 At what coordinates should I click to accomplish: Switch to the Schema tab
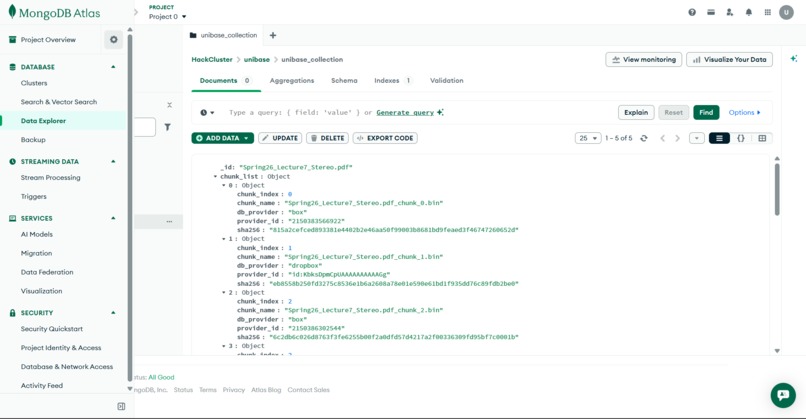pos(344,81)
